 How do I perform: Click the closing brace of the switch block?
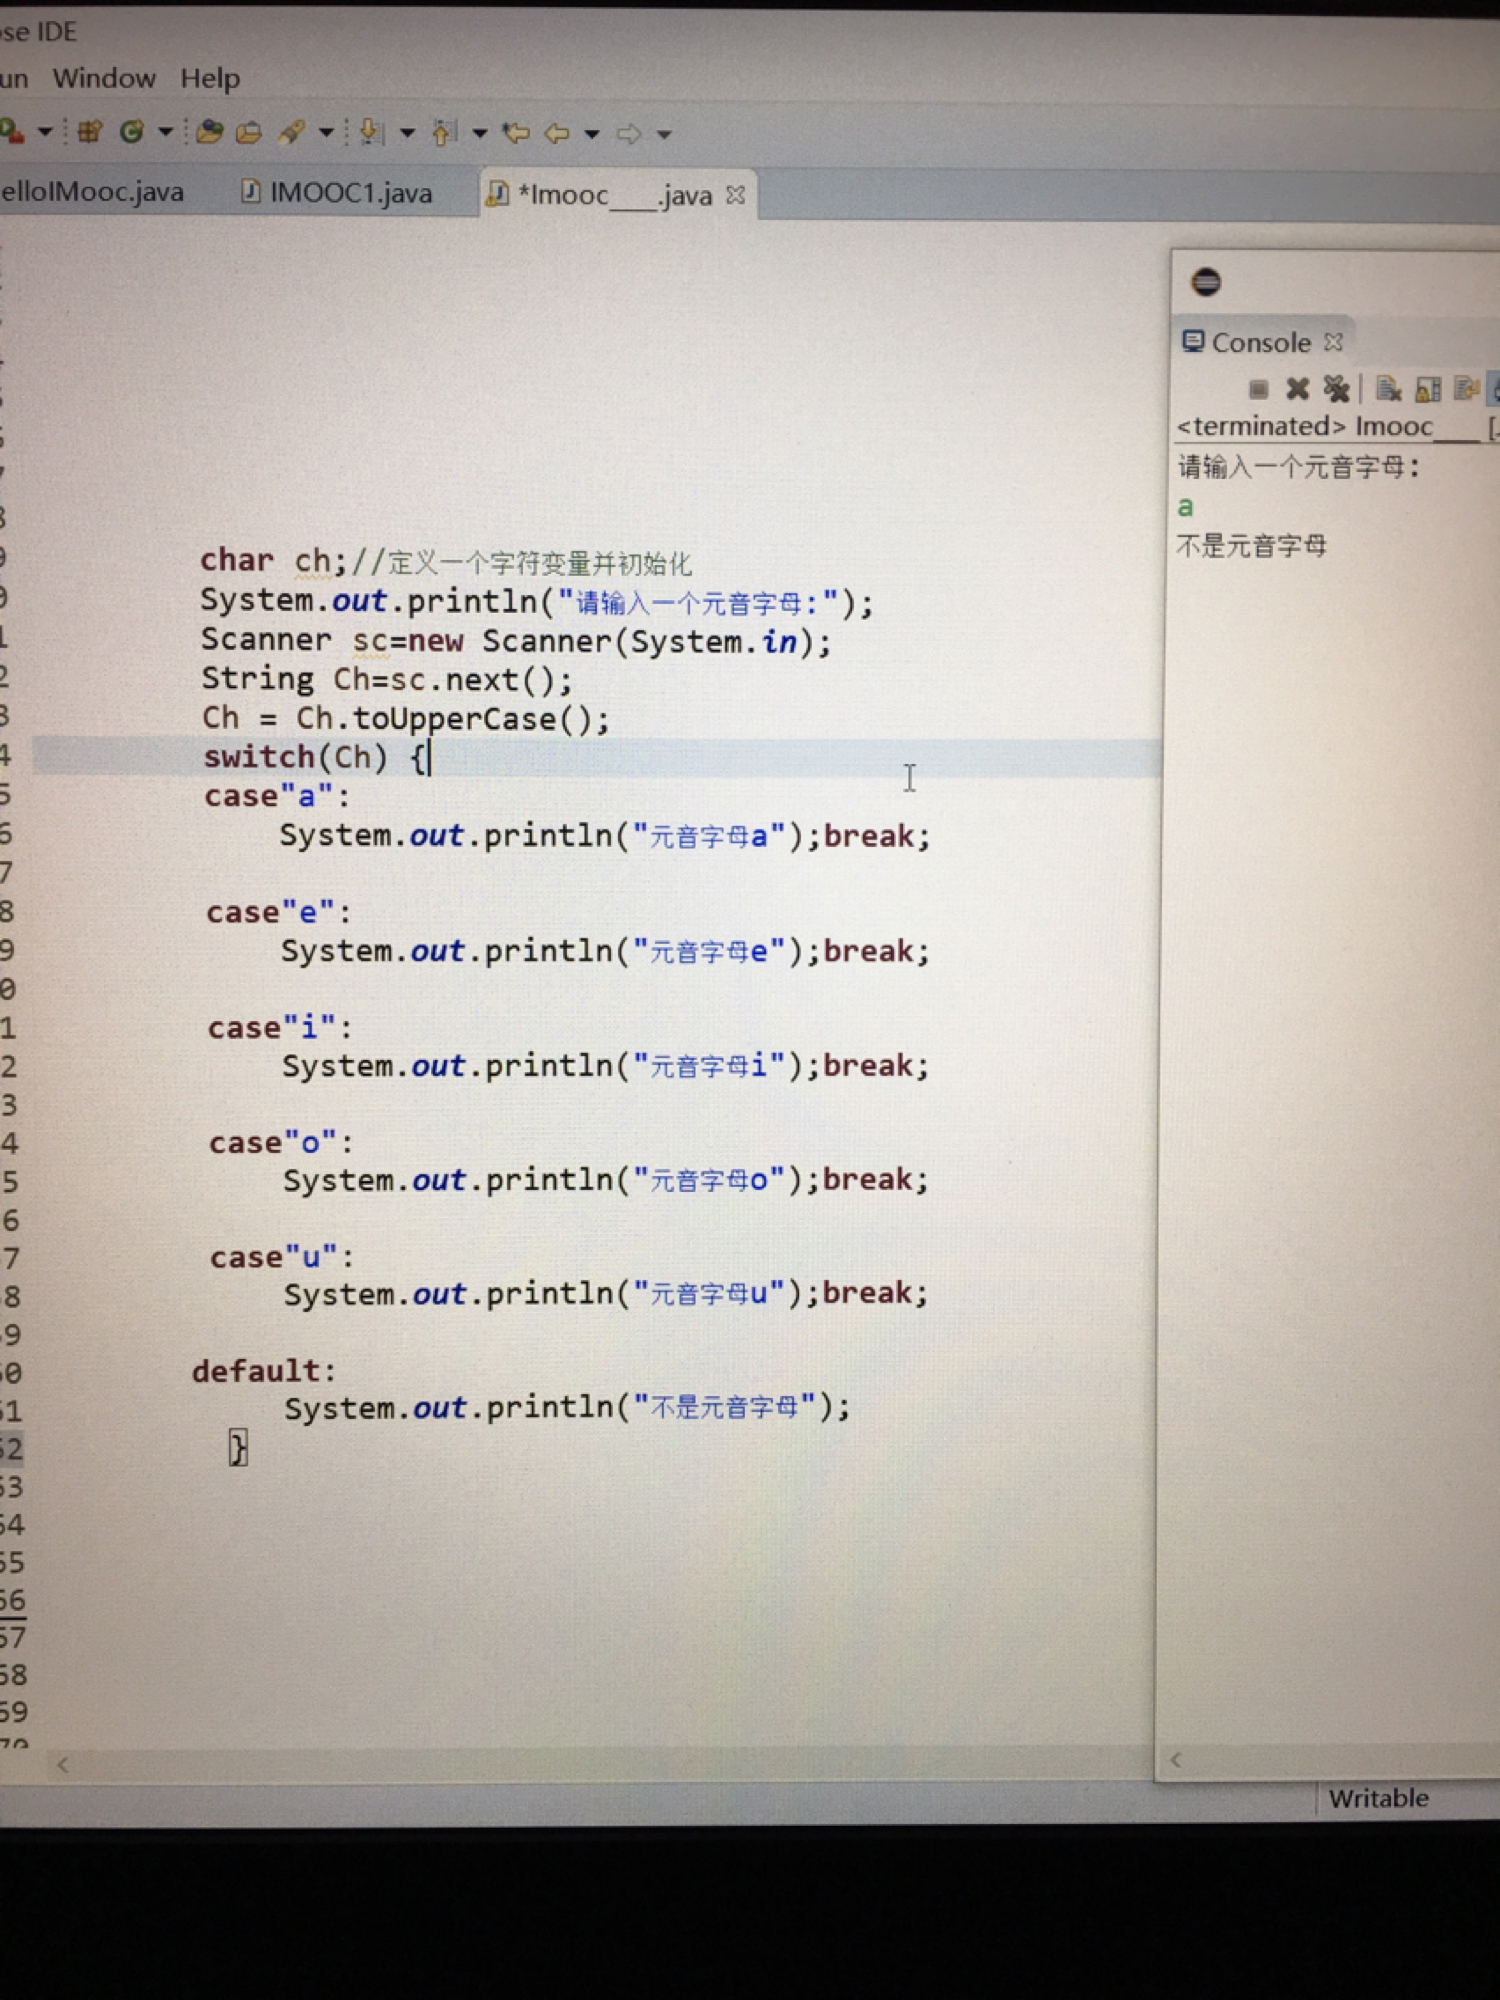(x=238, y=1447)
